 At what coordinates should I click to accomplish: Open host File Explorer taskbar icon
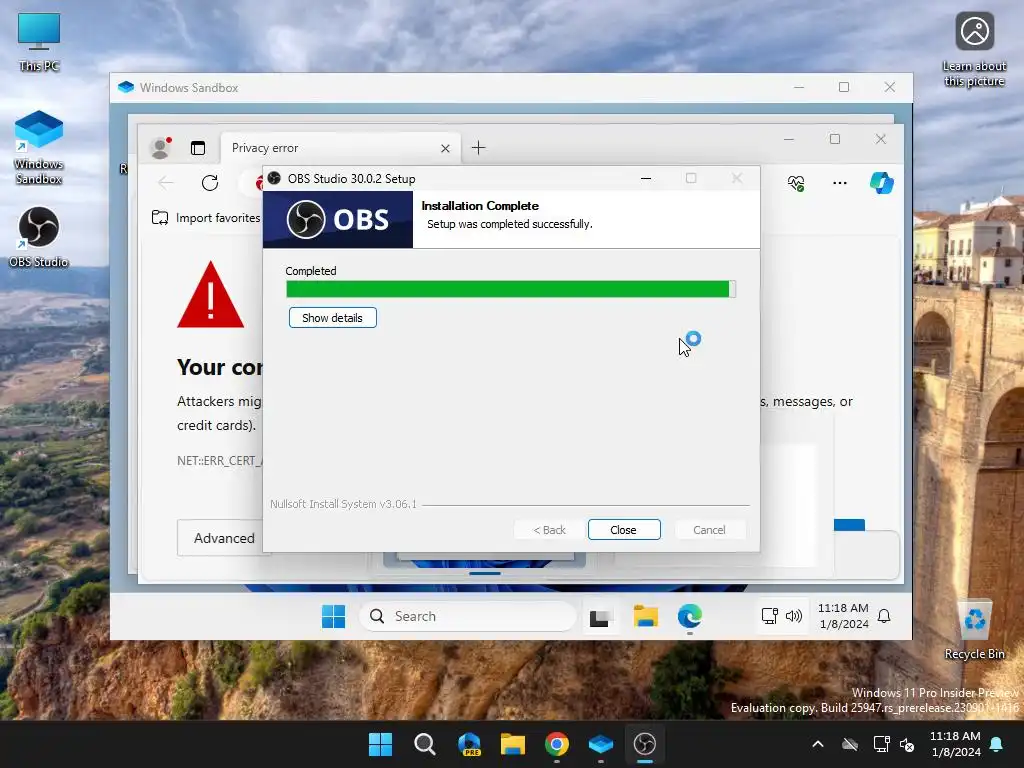[x=513, y=744]
